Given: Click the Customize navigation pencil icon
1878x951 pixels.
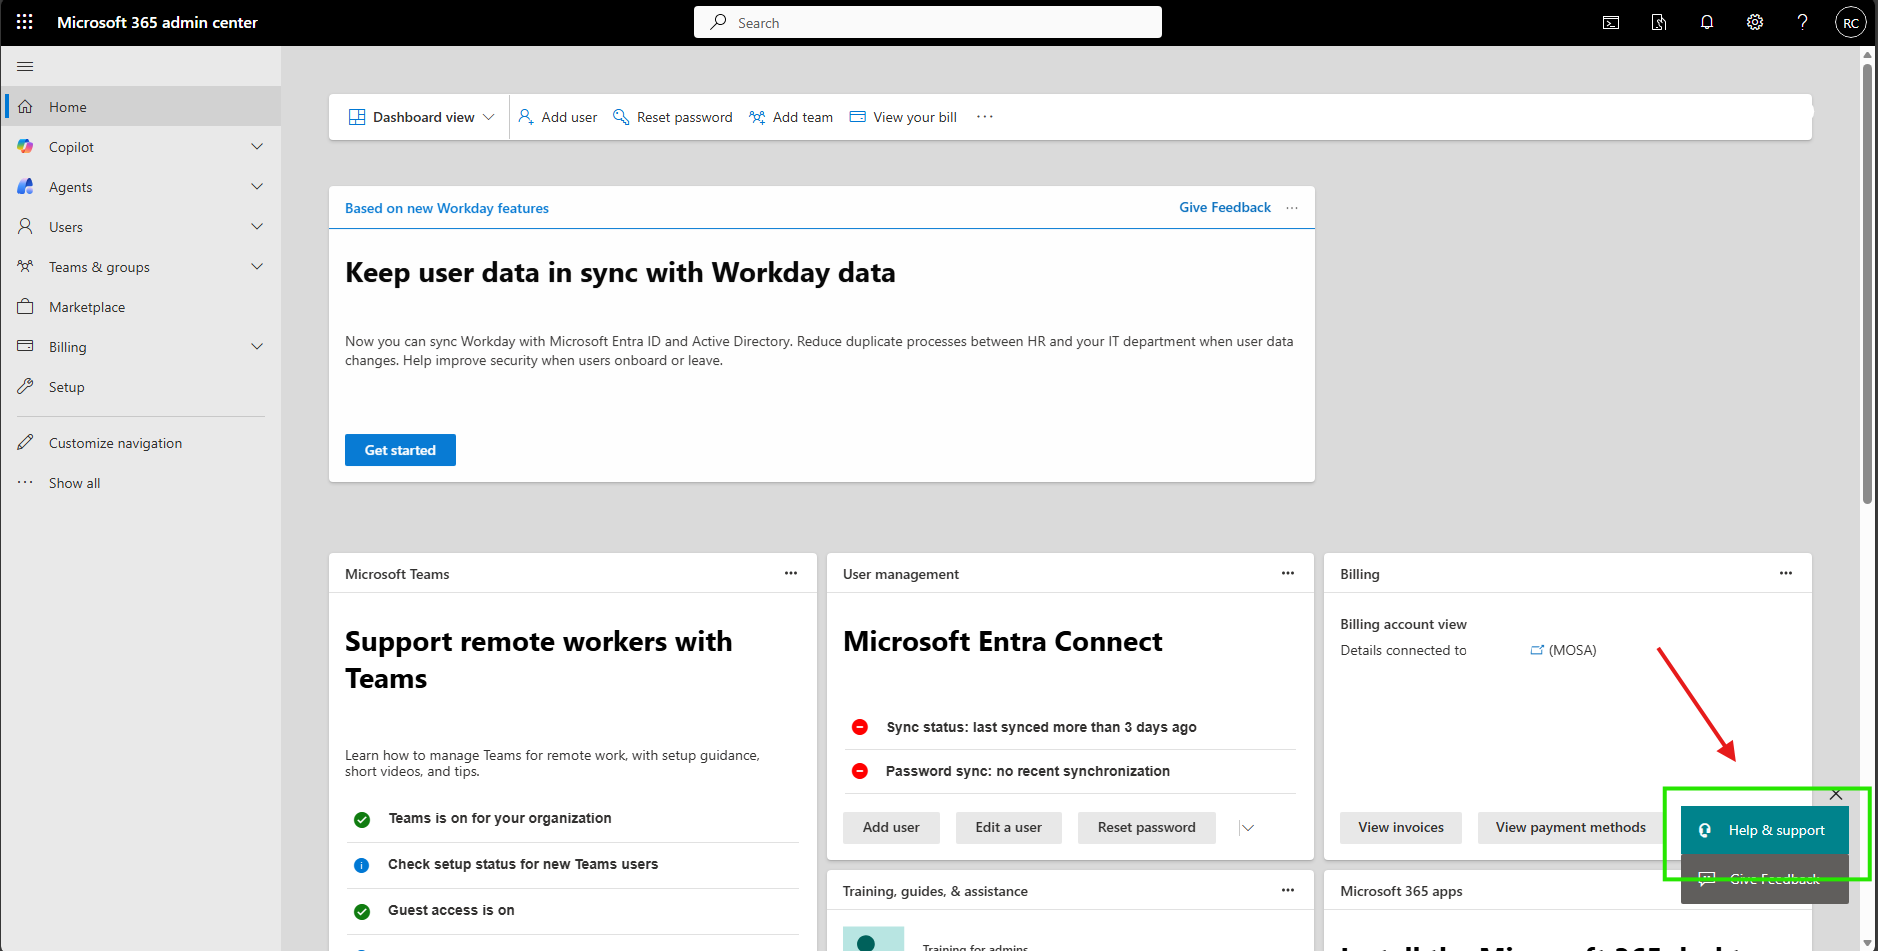Looking at the screenshot, I should point(27,442).
